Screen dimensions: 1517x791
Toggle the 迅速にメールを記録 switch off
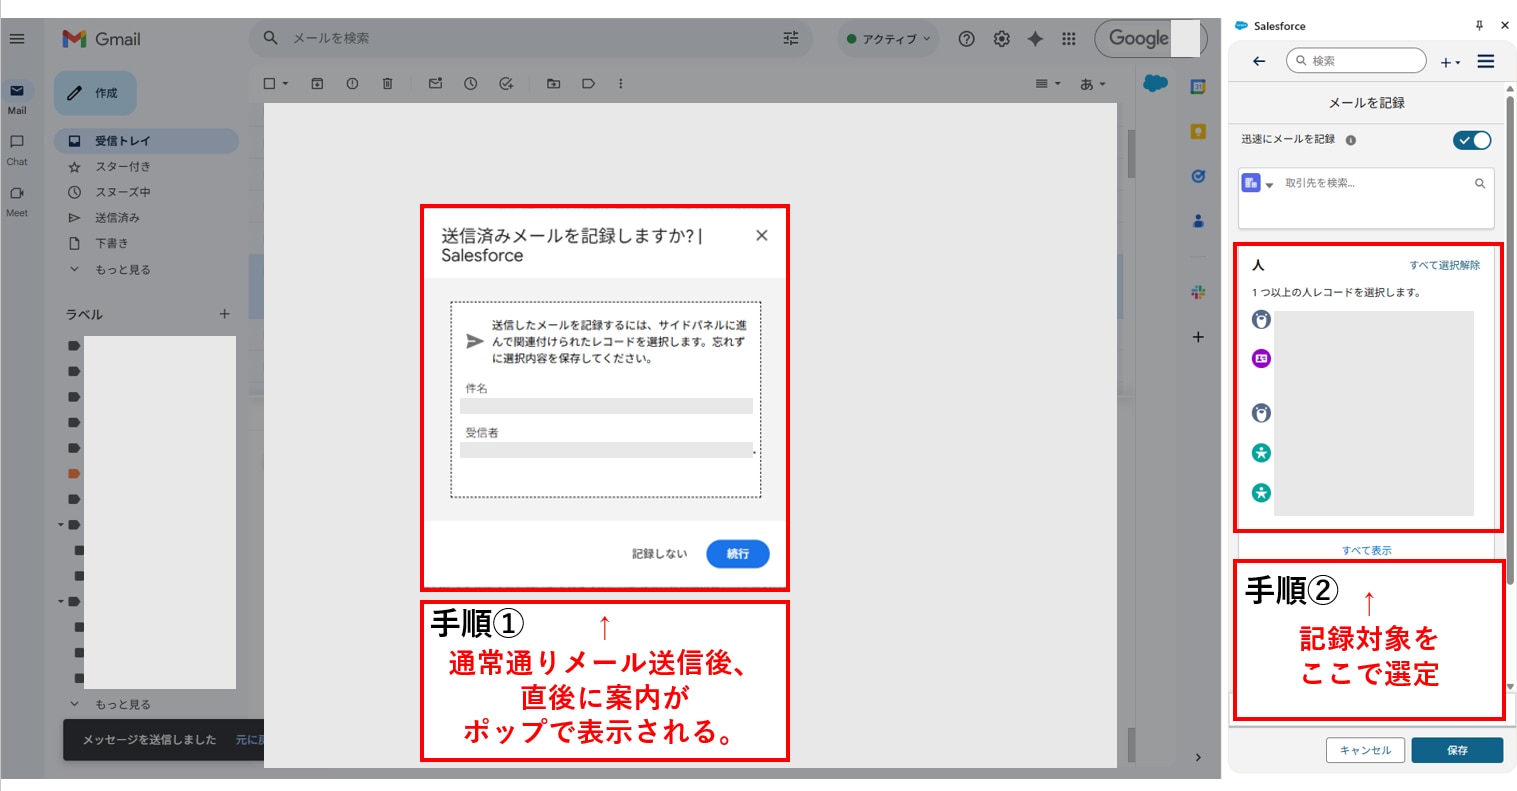[1471, 140]
